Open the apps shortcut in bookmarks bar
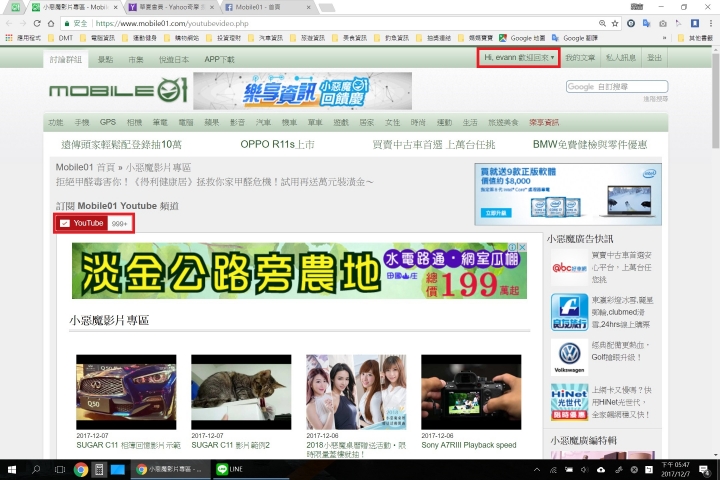Screen dimensions: 720x480 [23, 38]
